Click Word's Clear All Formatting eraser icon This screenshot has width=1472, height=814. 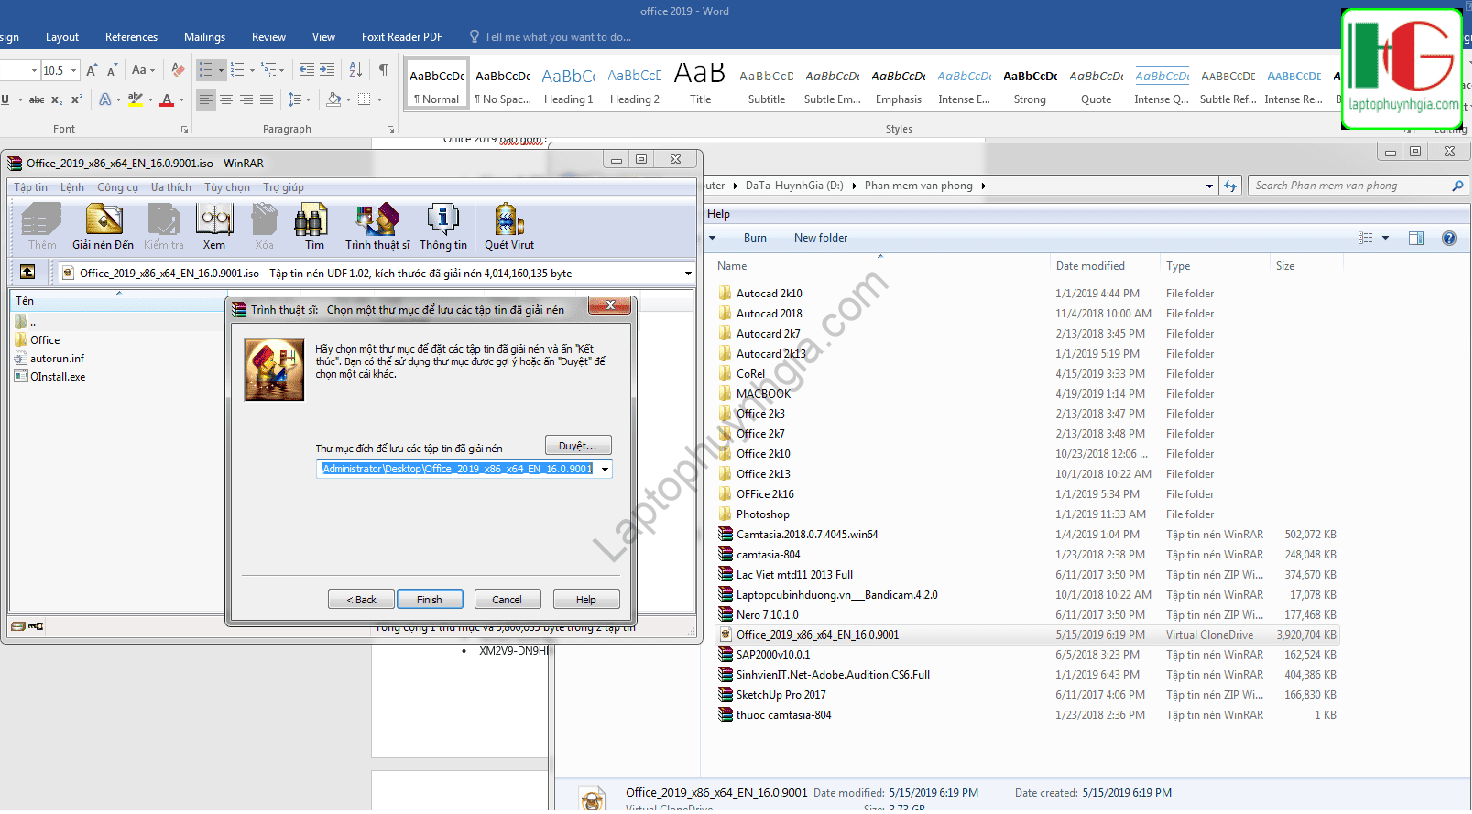coord(177,70)
